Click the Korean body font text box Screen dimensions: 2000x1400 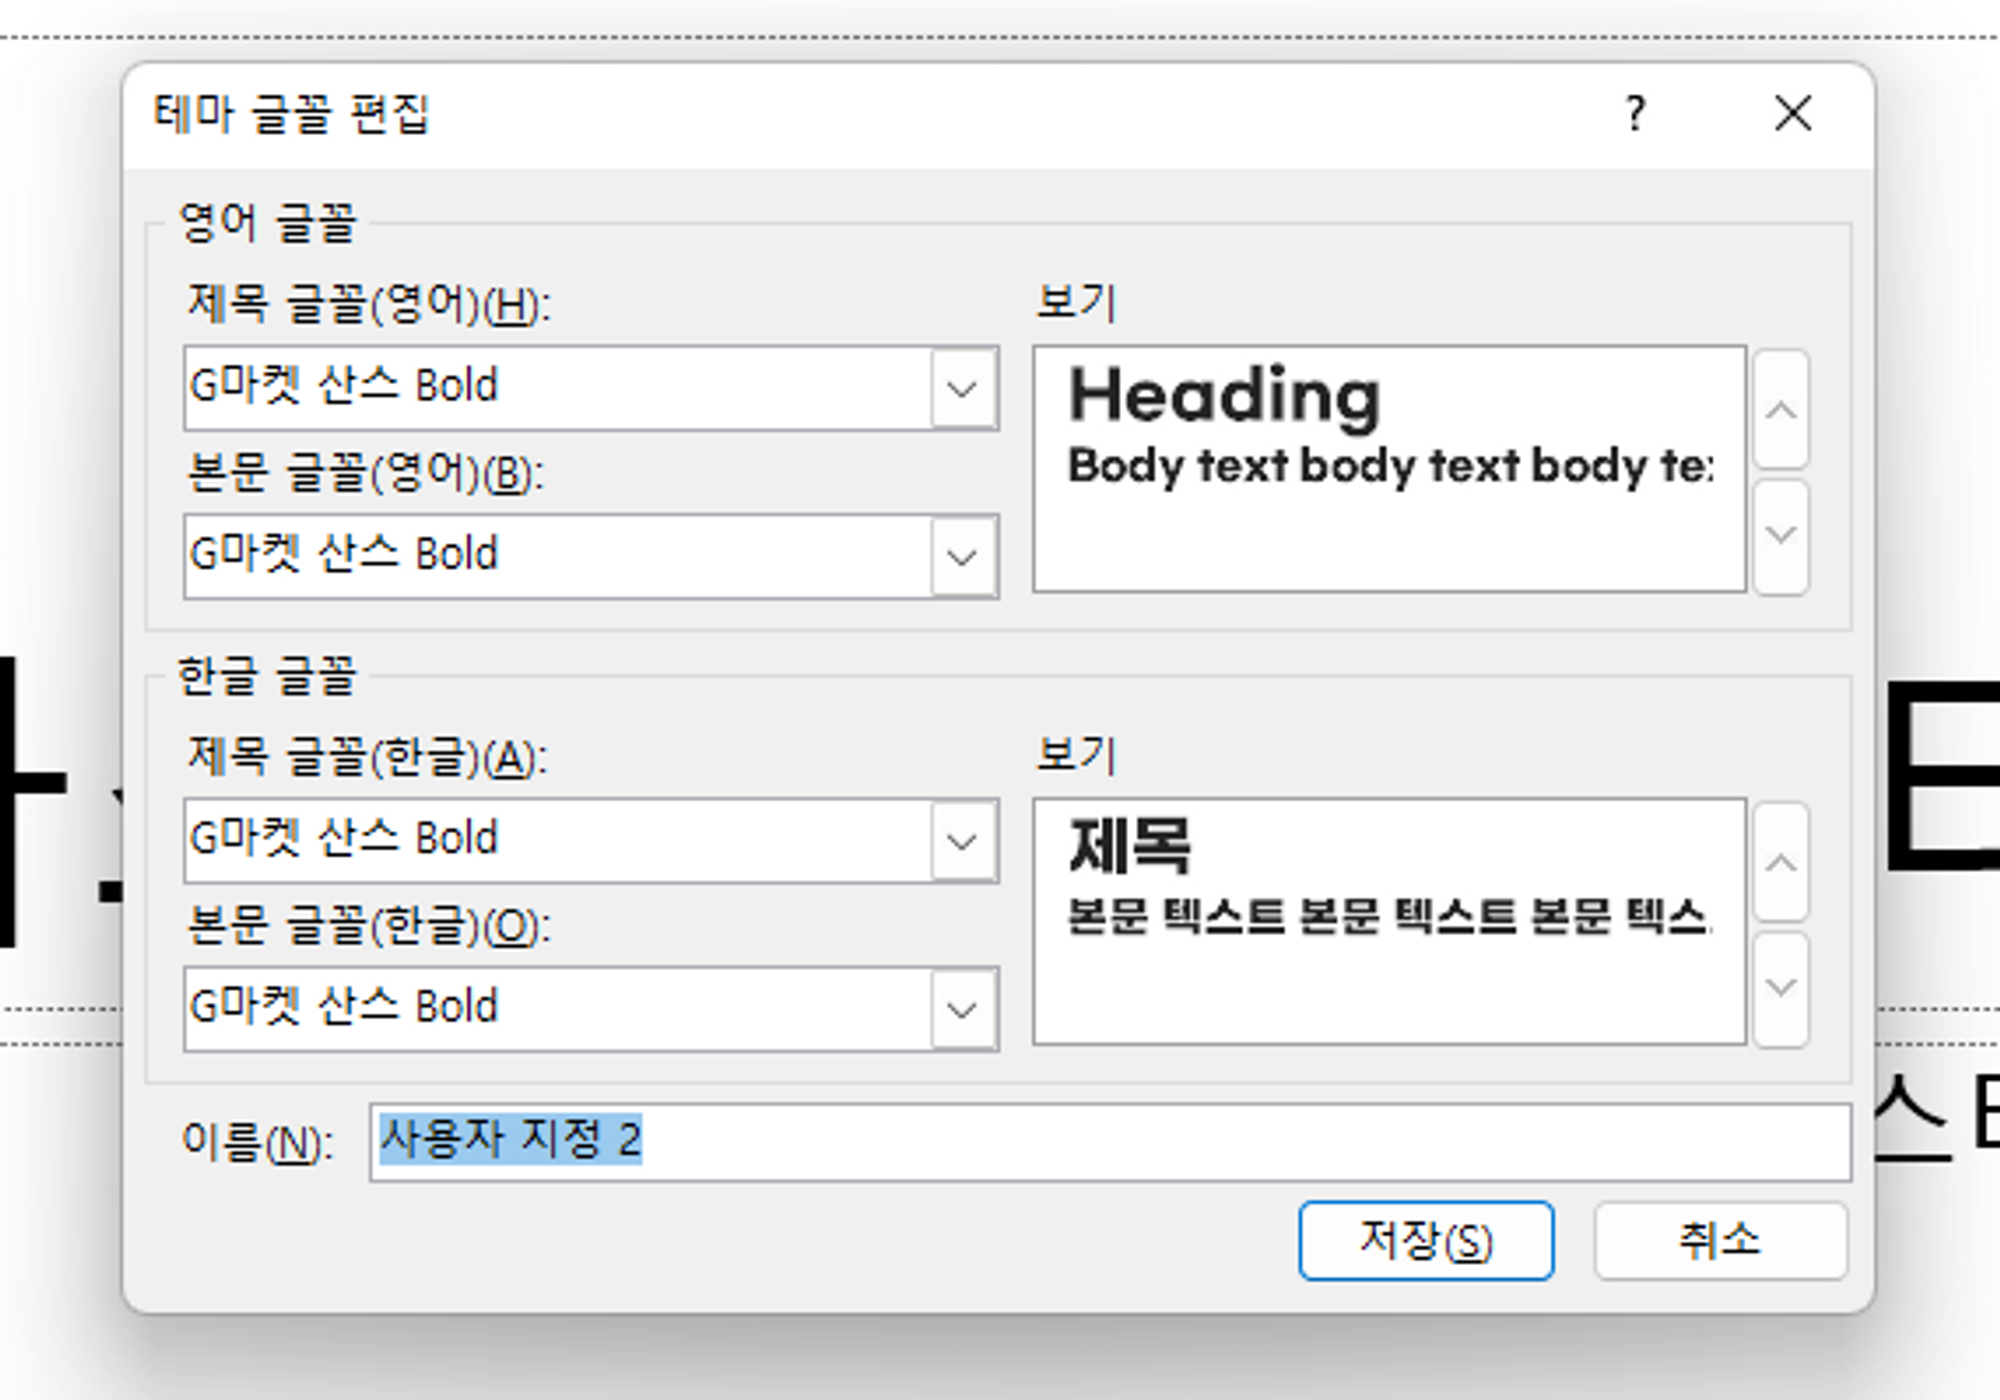click(x=556, y=1009)
